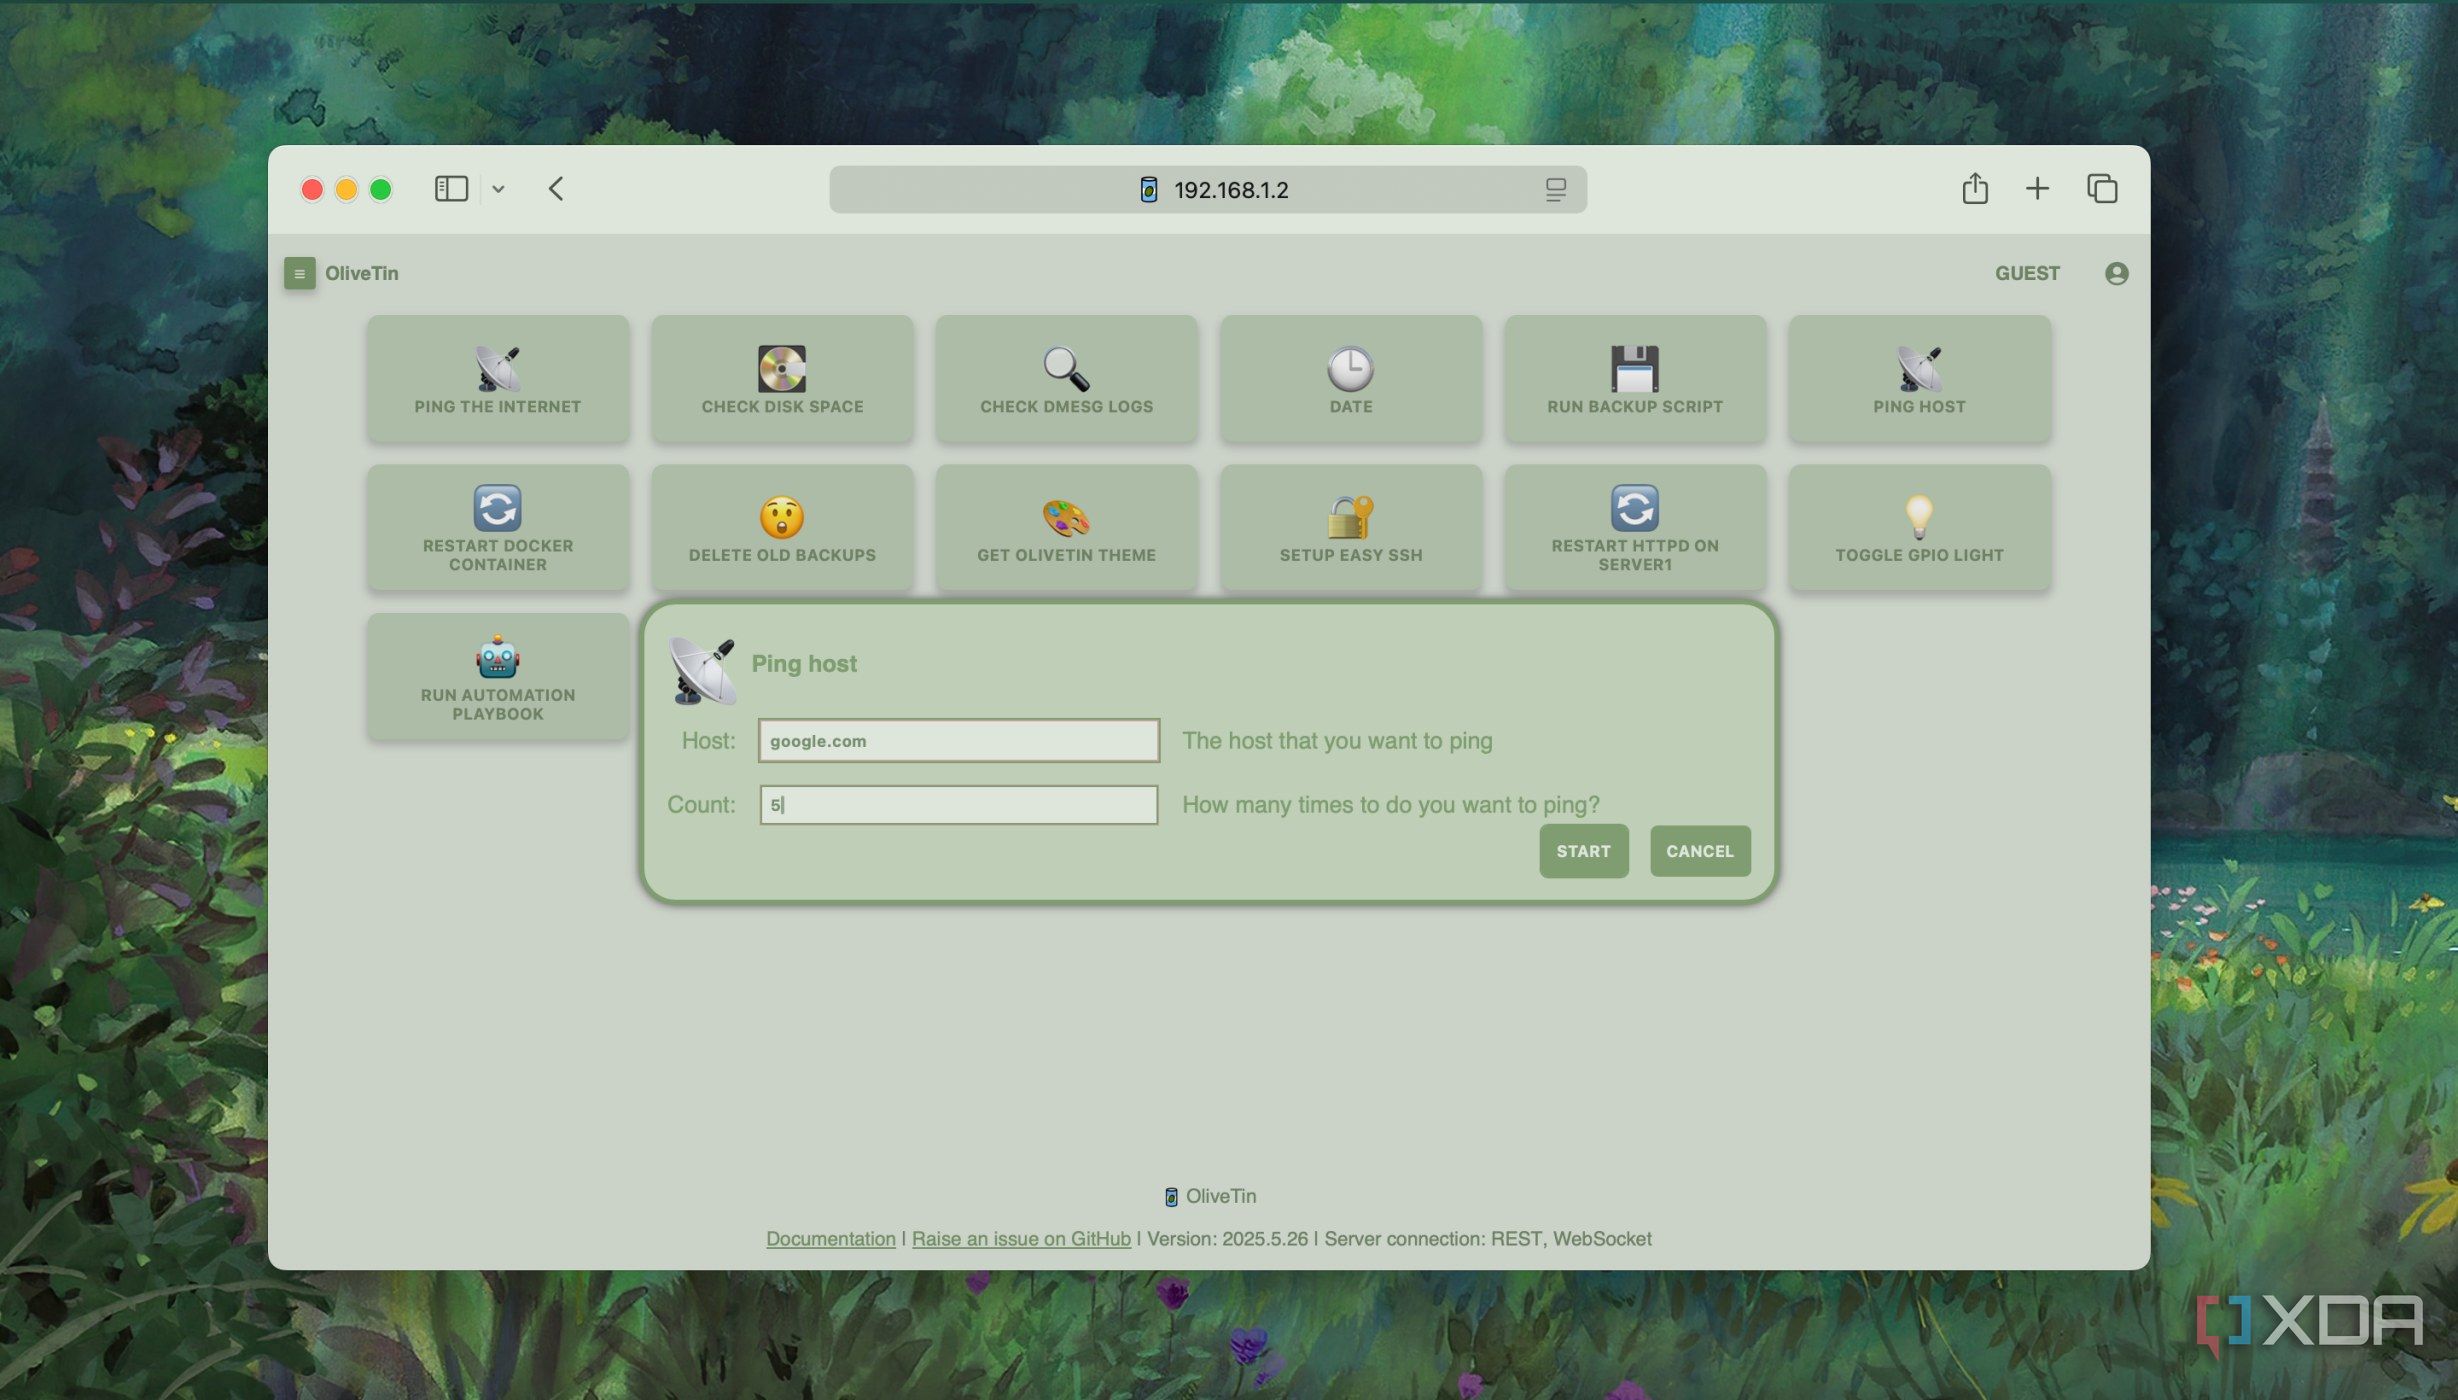Viewport: 2458px width, 1400px height.
Task: Expand the sidebar options chevron
Action: [x=498, y=189]
